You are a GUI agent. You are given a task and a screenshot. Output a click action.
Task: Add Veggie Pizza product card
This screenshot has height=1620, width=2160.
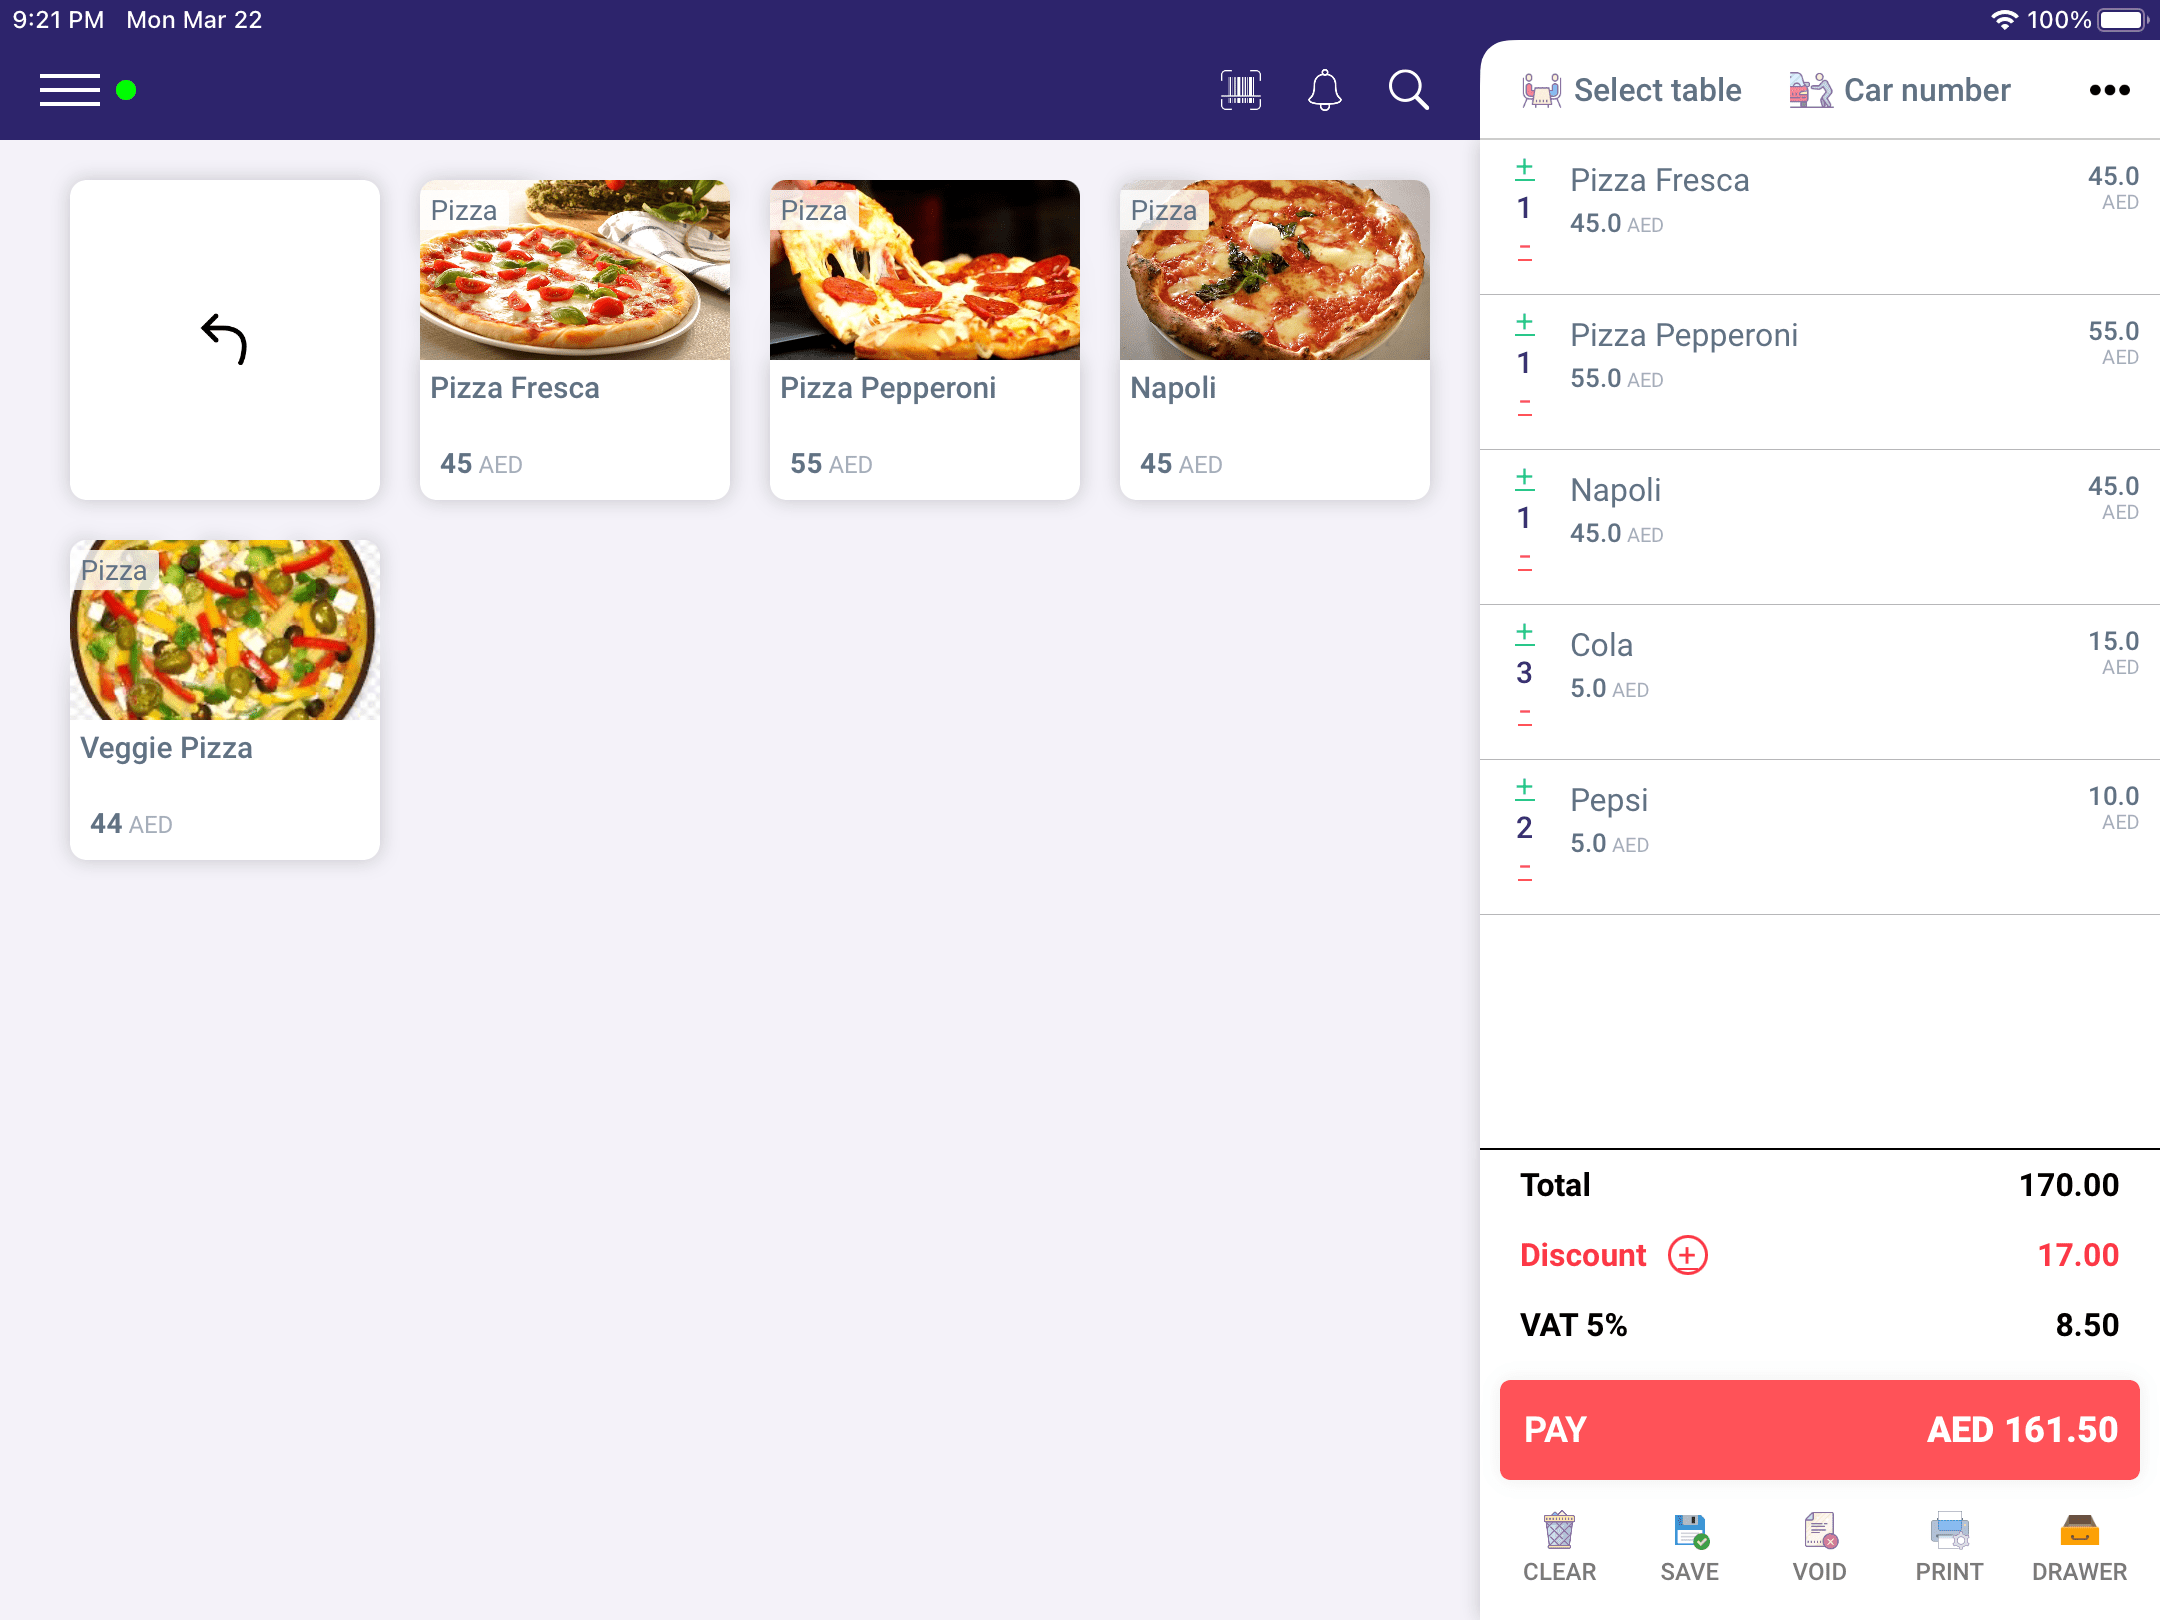[225, 700]
